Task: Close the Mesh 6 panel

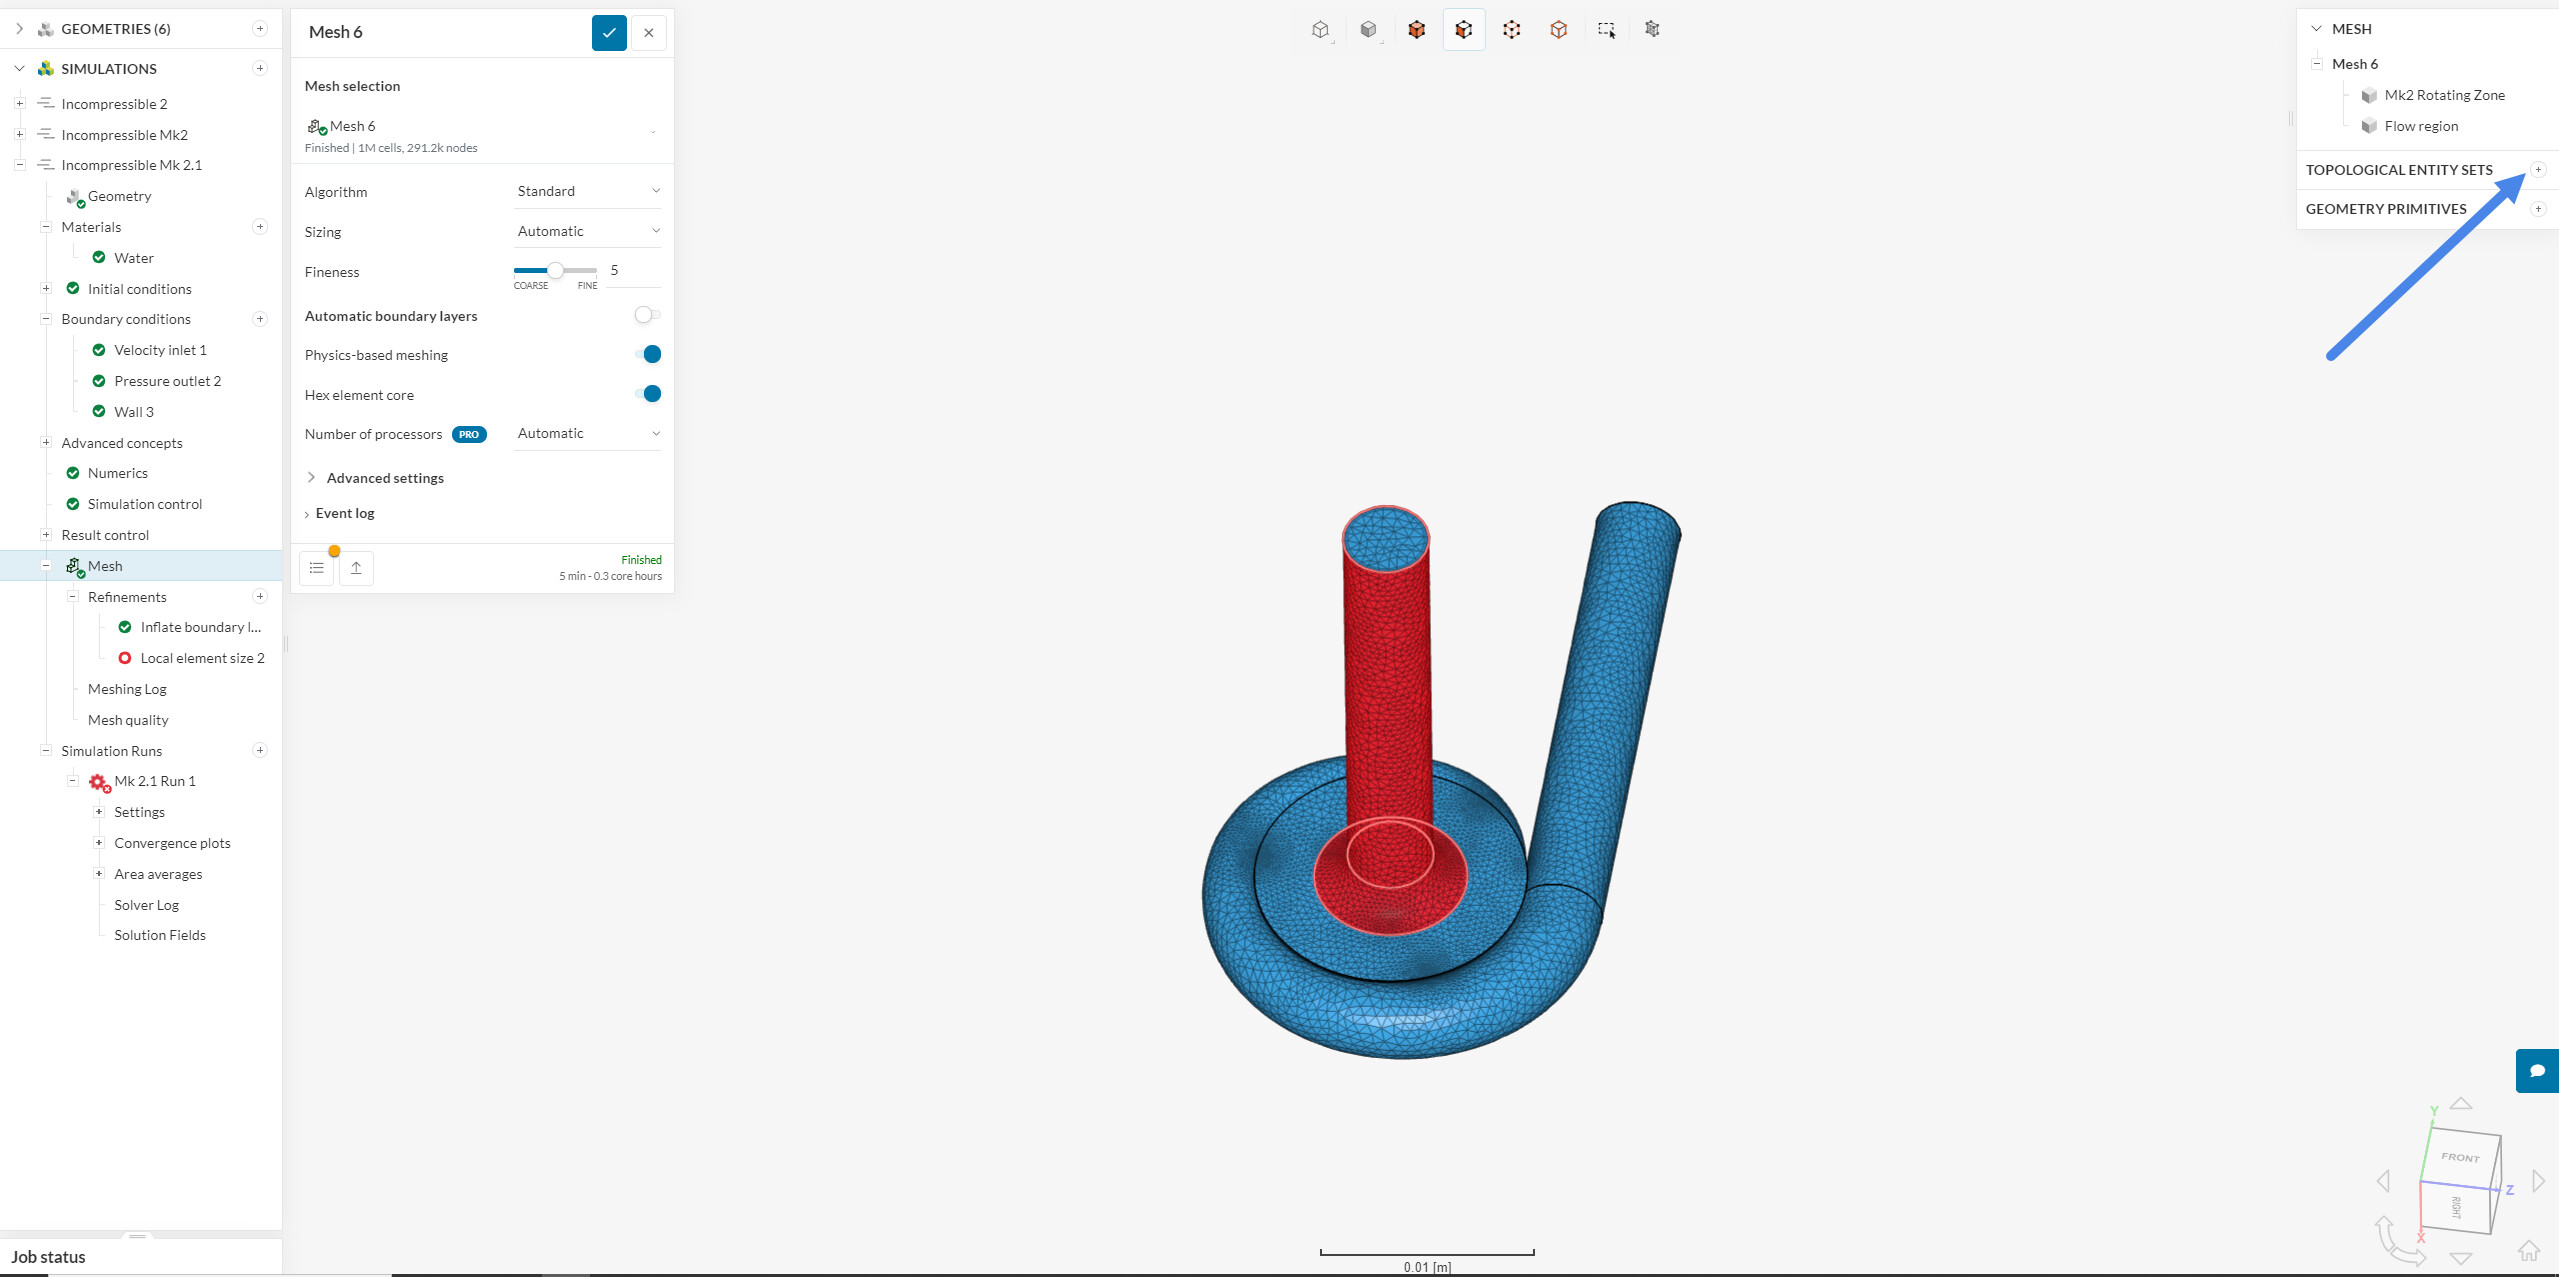Action: tap(649, 32)
